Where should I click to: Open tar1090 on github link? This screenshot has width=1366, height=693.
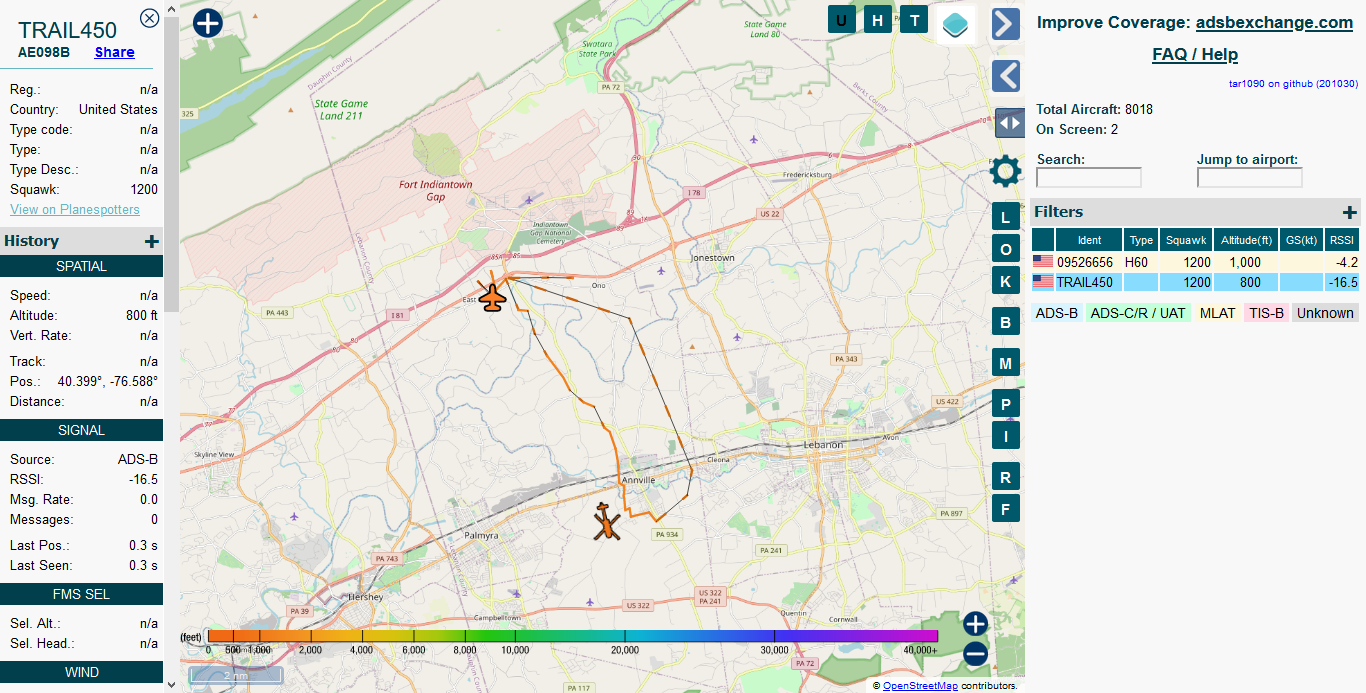click(x=1293, y=84)
